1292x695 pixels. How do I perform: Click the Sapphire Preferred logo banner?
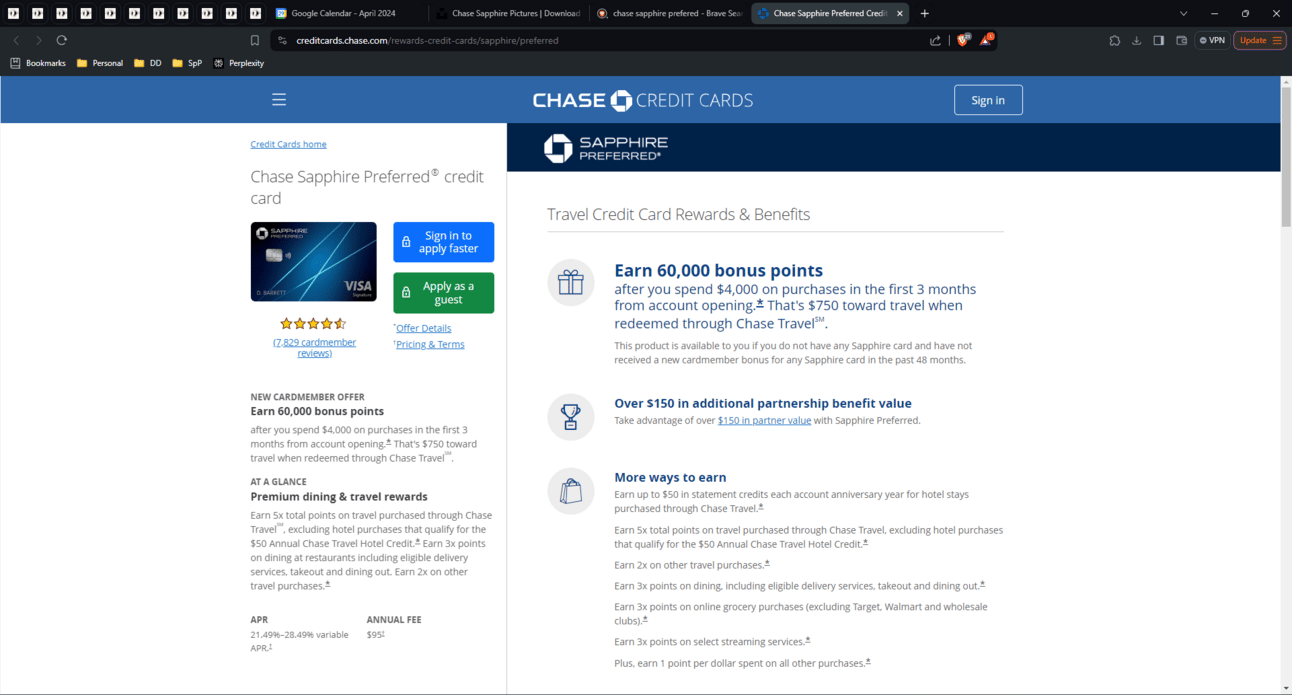(606, 148)
